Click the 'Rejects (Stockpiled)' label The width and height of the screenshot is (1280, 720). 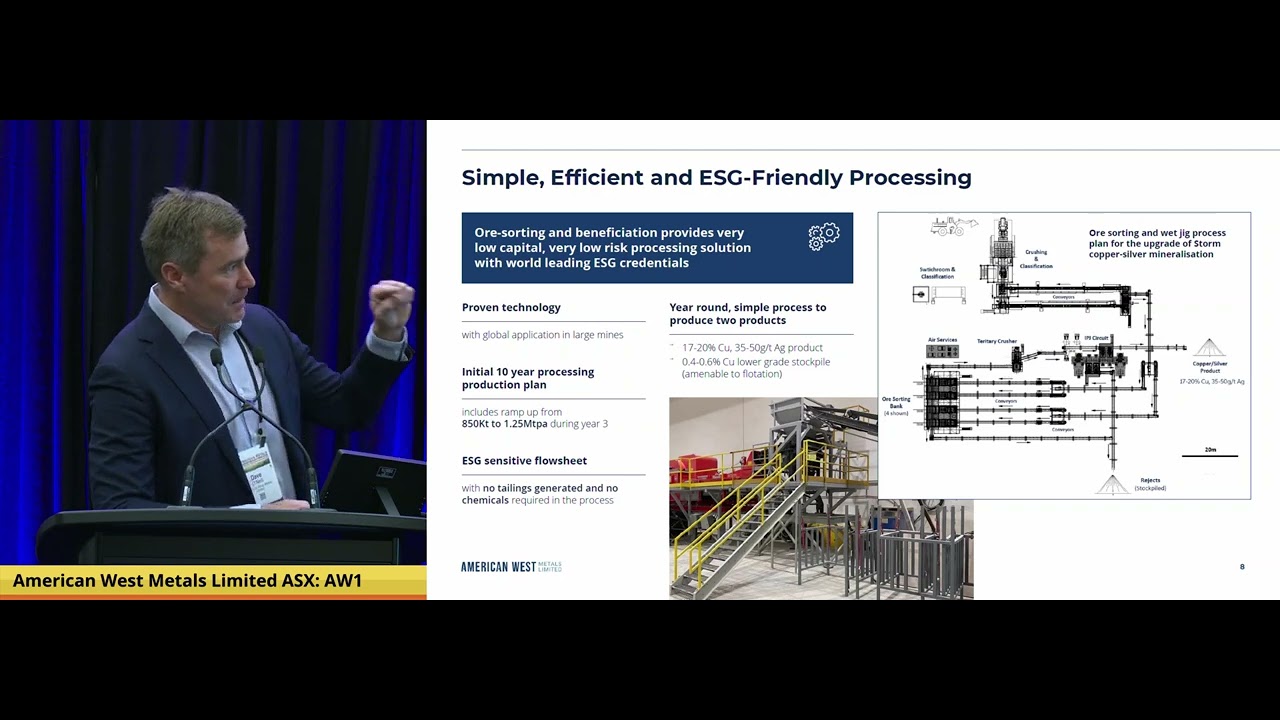(x=1150, y=484)
